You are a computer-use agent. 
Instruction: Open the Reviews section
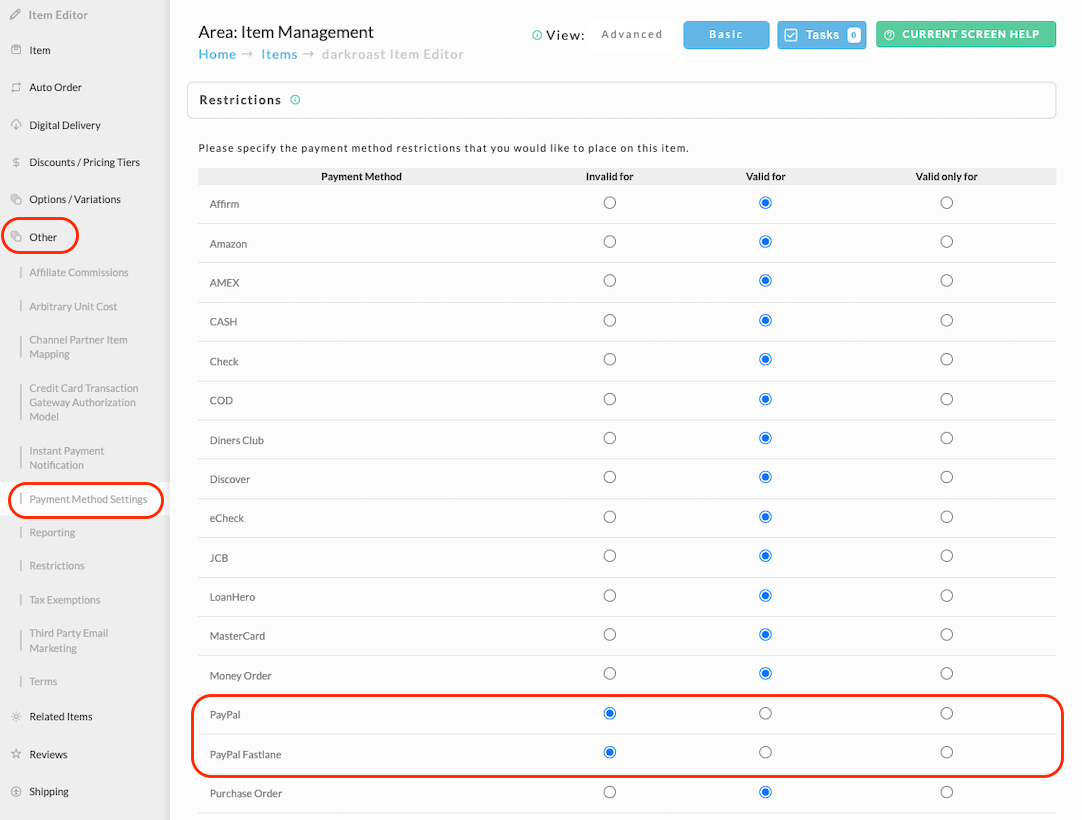click(x=48, y=754)
